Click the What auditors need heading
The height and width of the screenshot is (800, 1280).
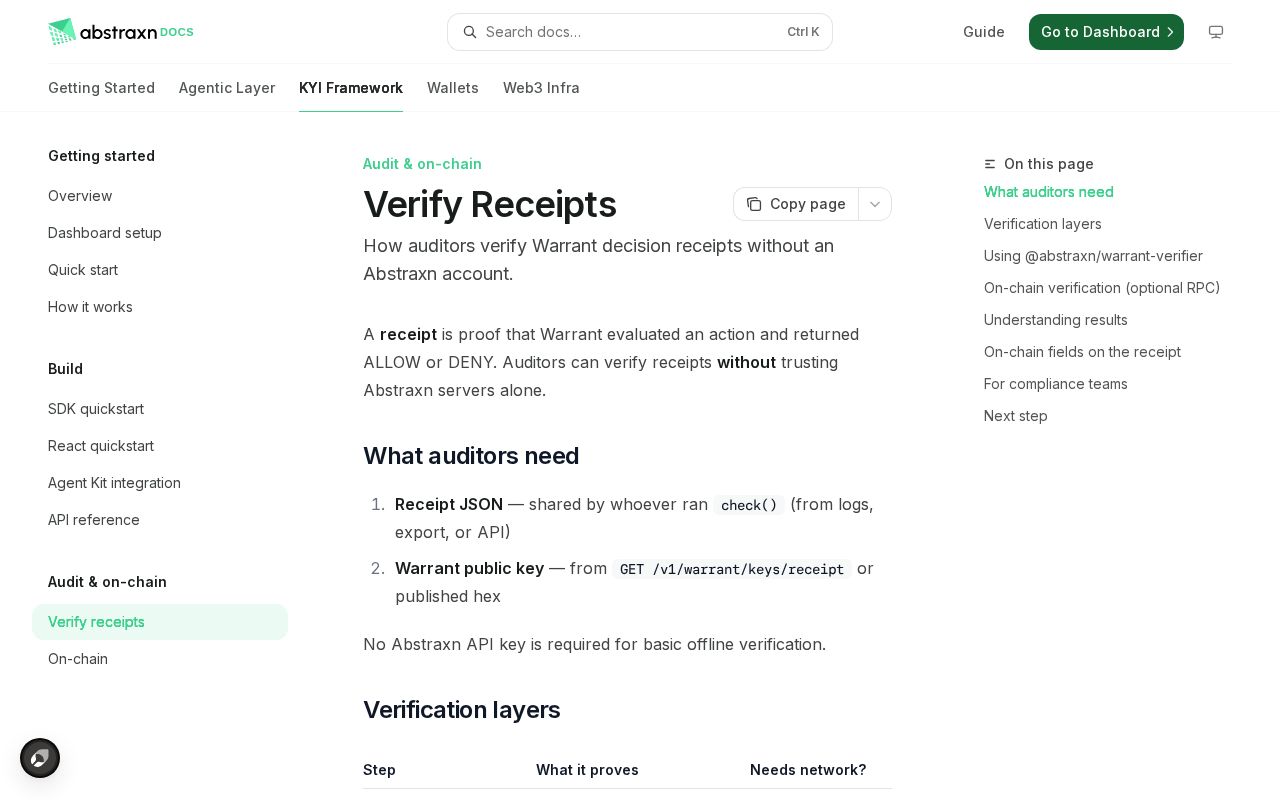[471, 456]
